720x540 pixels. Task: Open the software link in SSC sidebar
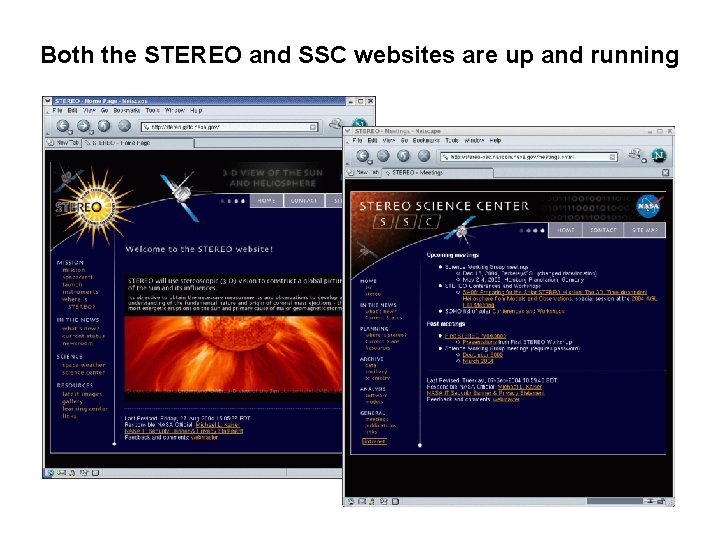(x=376, y=395)
